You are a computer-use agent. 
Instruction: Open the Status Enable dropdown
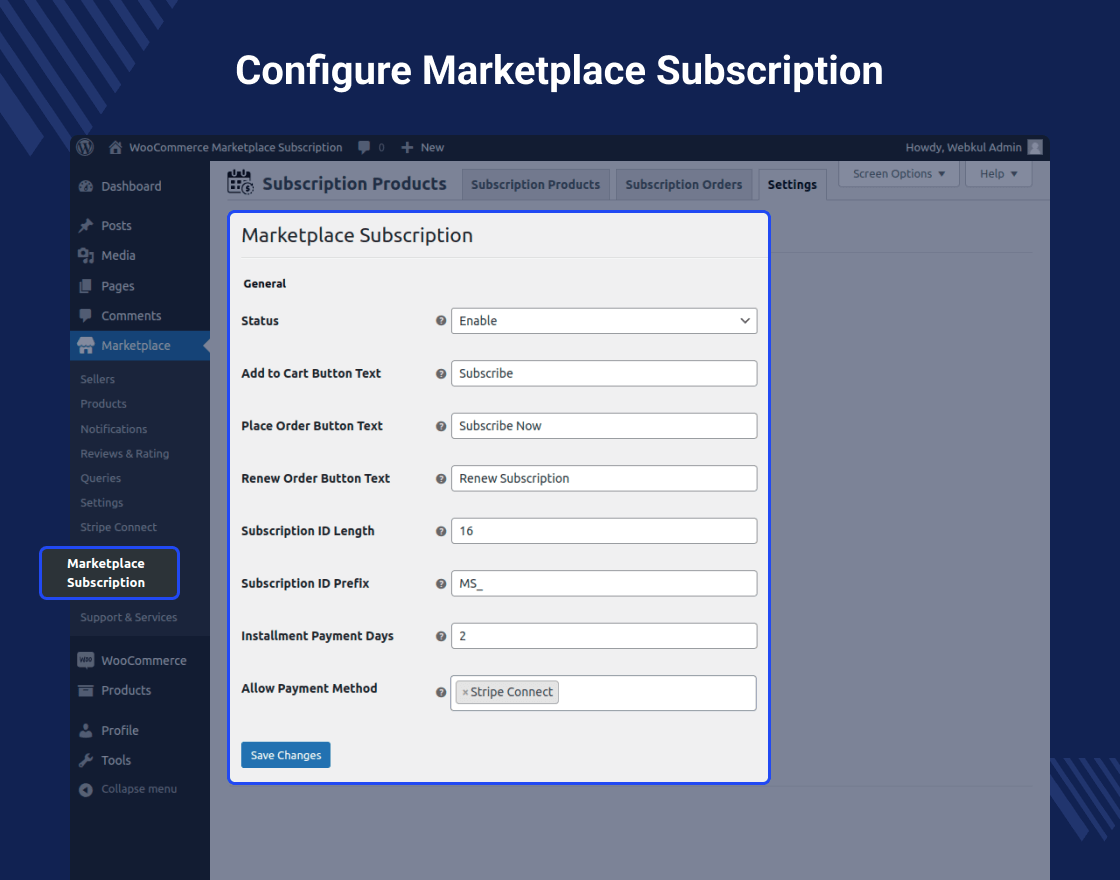click(604, 321)
